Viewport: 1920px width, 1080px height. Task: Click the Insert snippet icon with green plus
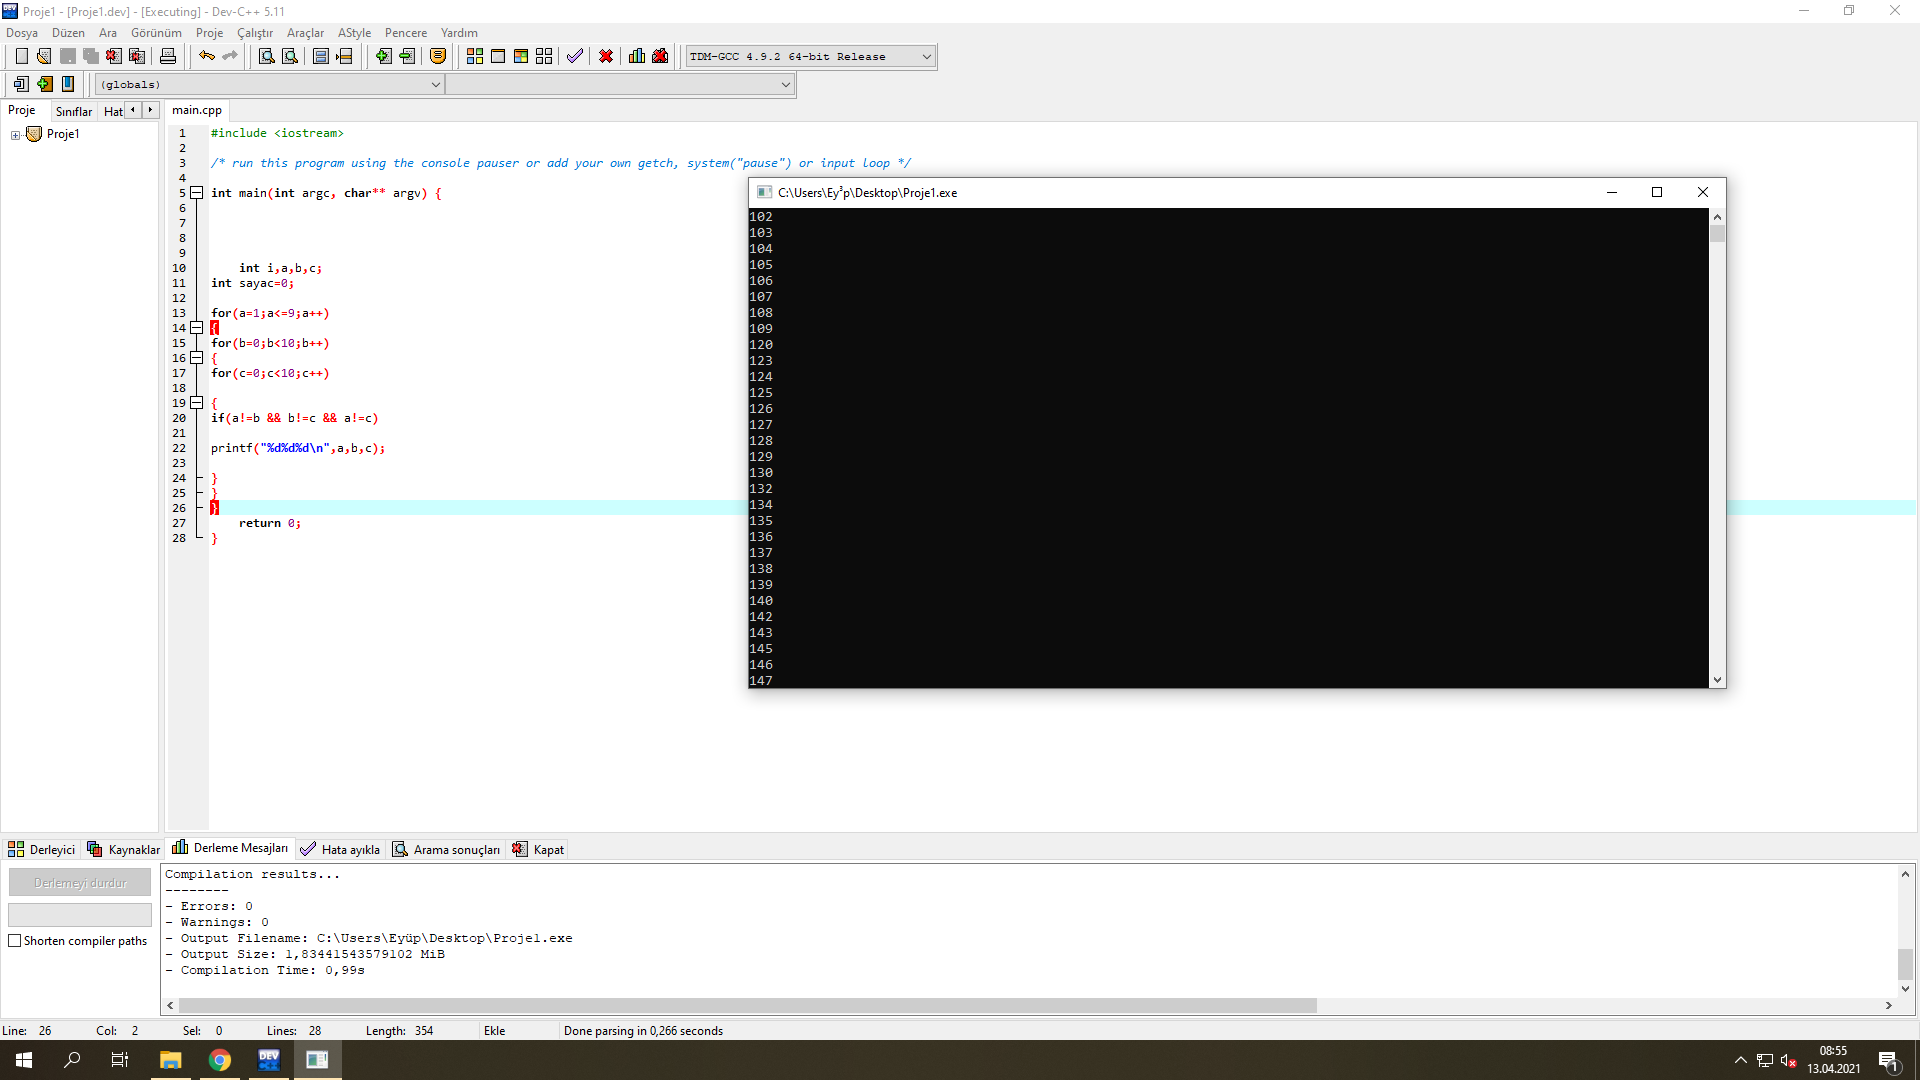pyautogui.click(x=44, y=84)
